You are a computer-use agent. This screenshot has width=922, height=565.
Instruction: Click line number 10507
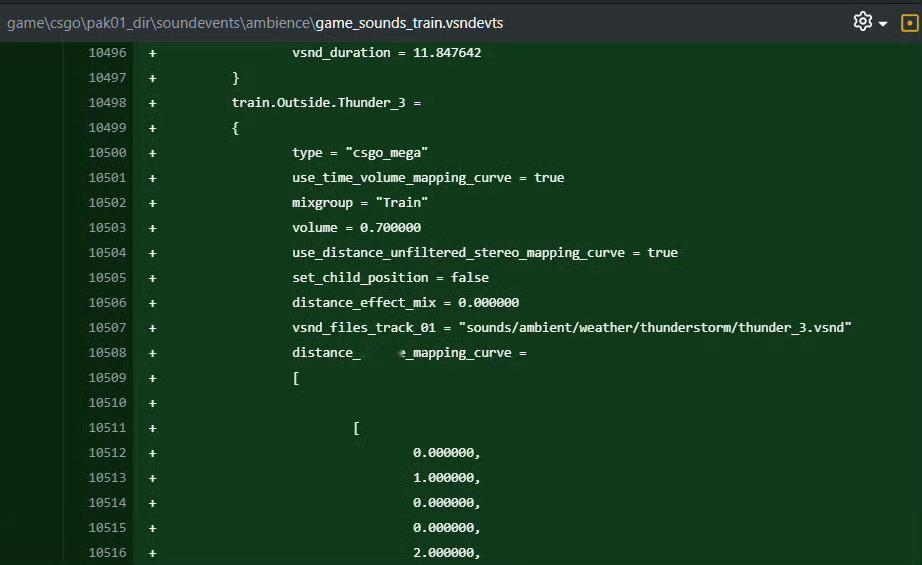point(107,327)
